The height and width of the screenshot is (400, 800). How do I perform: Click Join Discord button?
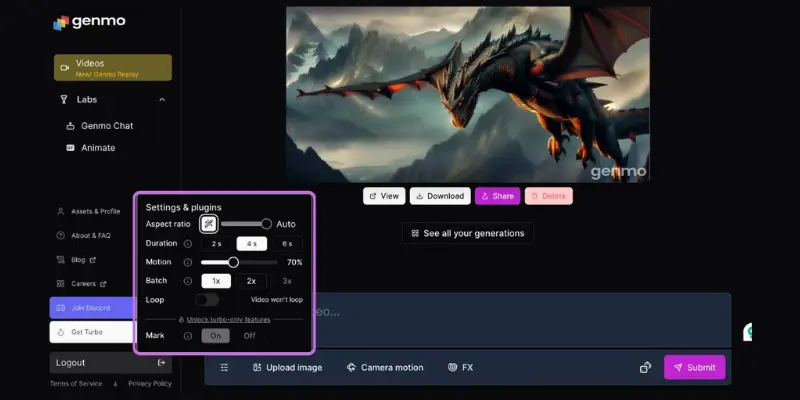[x=92, y=308]
